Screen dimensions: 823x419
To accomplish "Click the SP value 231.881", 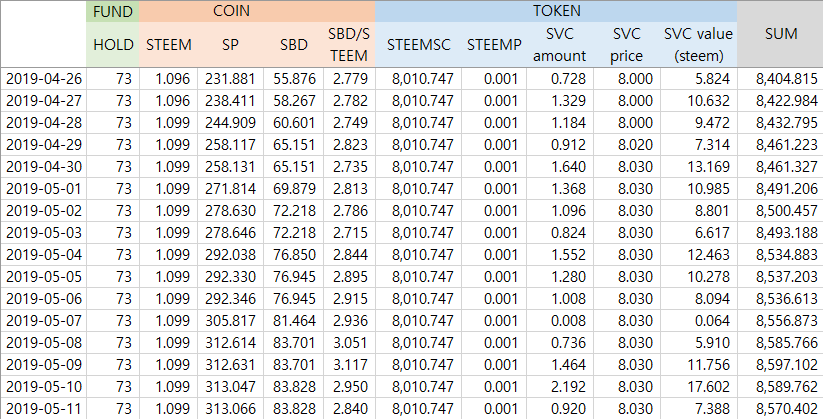I will coord(231,77).
